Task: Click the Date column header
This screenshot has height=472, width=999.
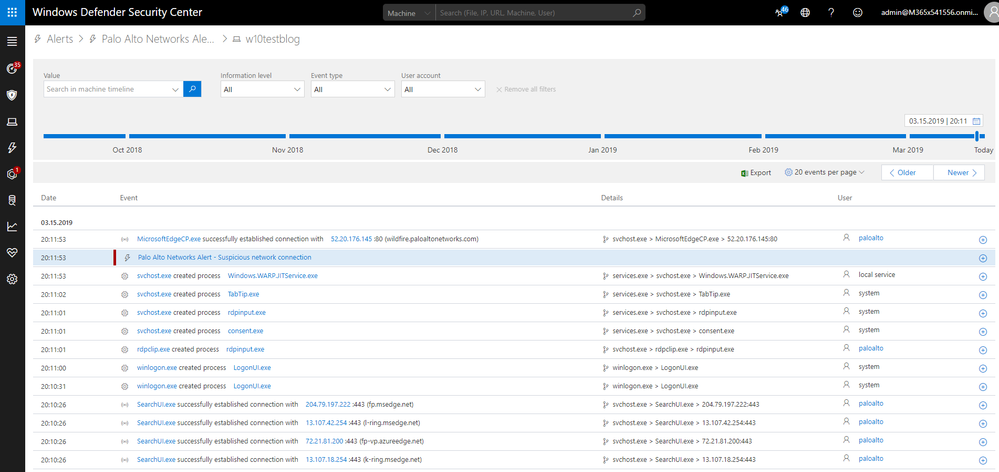Action: click(48, 198)
